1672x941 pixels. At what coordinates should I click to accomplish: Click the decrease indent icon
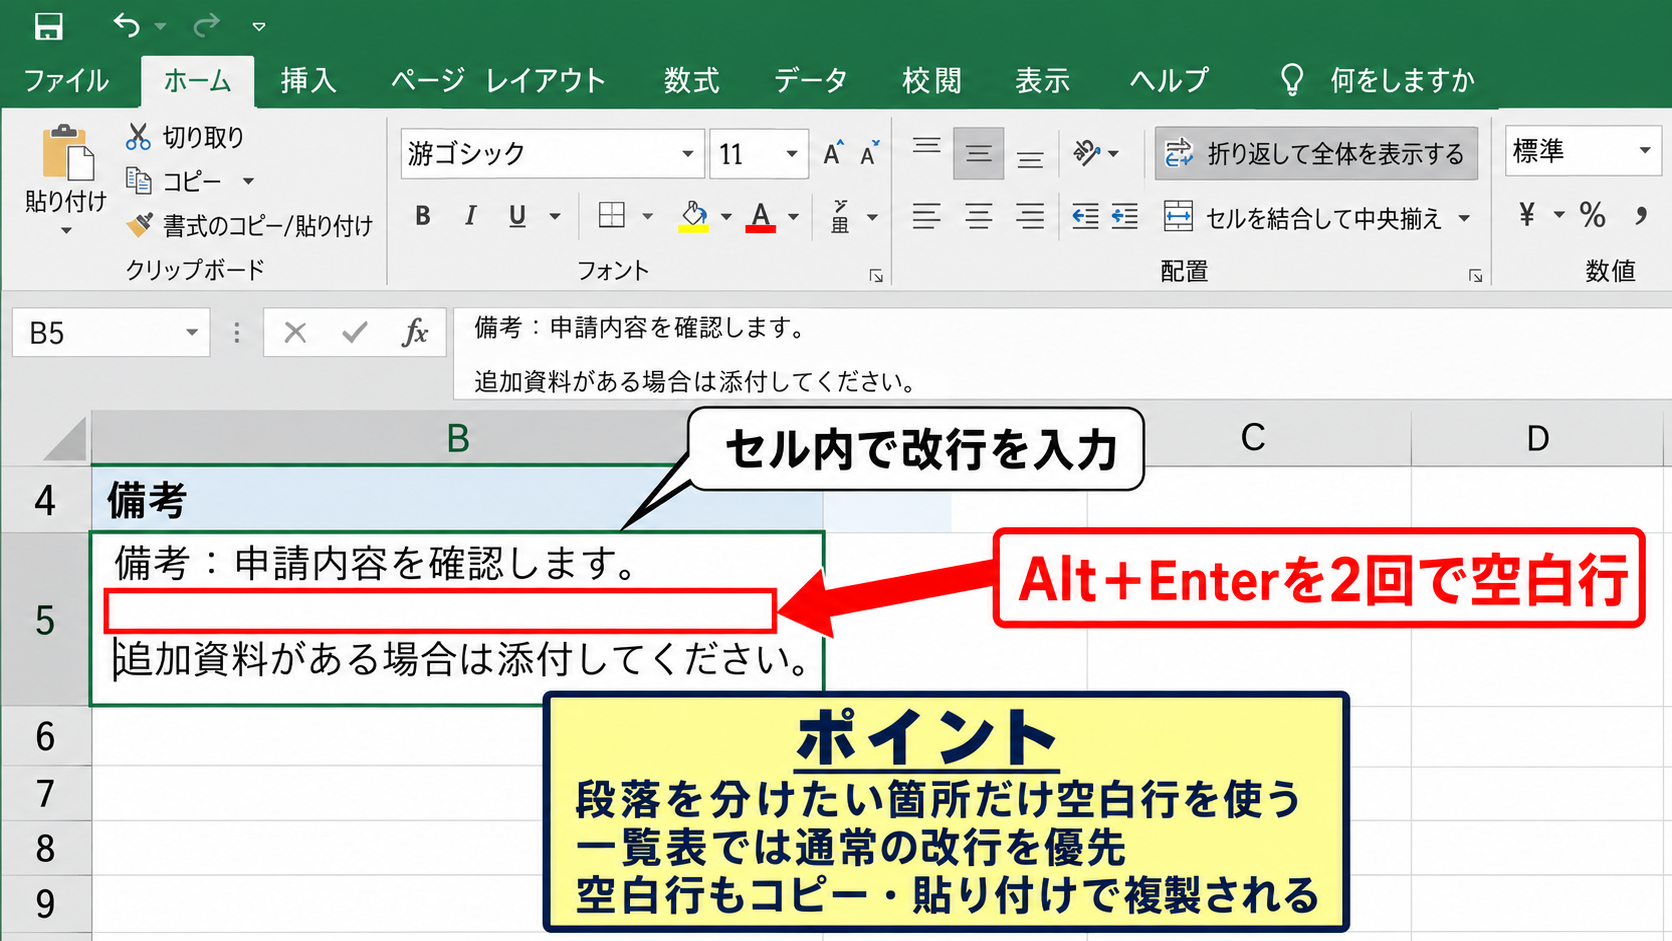(x=1086, y=216)
